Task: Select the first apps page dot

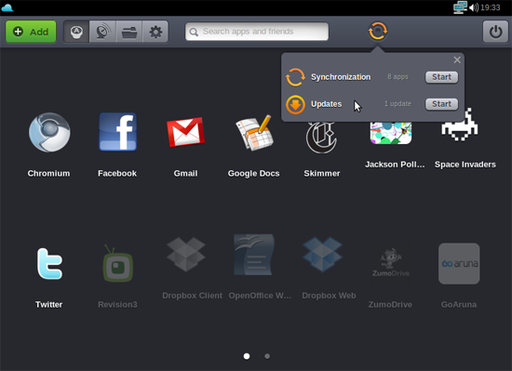Action: tap(247, 356)
